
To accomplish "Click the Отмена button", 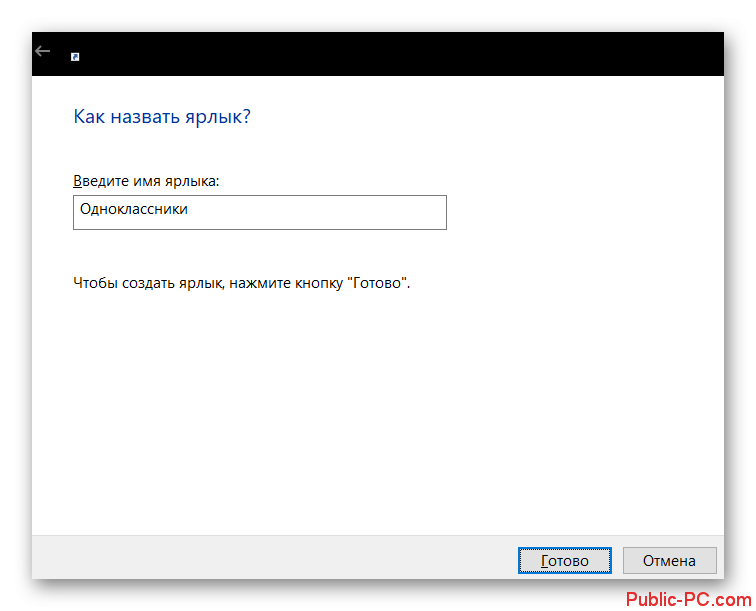I will (669, 560).
